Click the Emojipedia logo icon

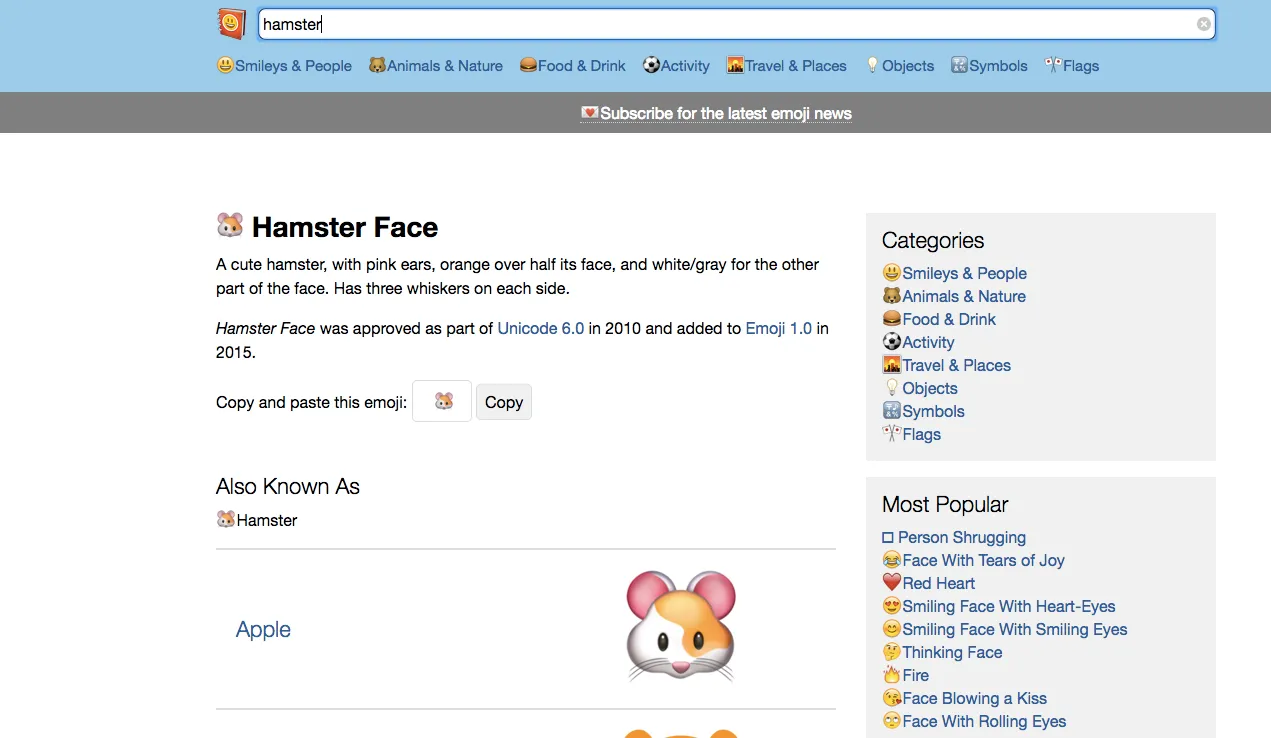(231, 24)
